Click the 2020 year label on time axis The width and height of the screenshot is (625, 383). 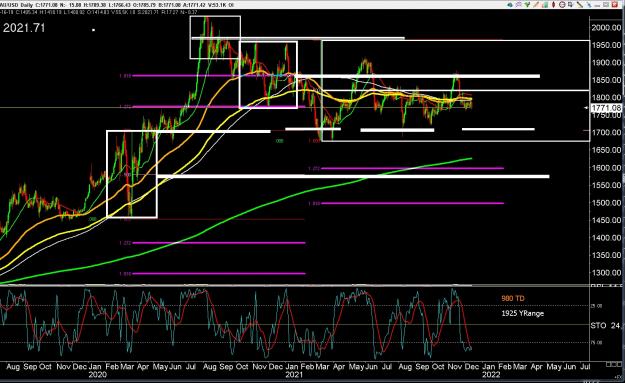point(97,375)
